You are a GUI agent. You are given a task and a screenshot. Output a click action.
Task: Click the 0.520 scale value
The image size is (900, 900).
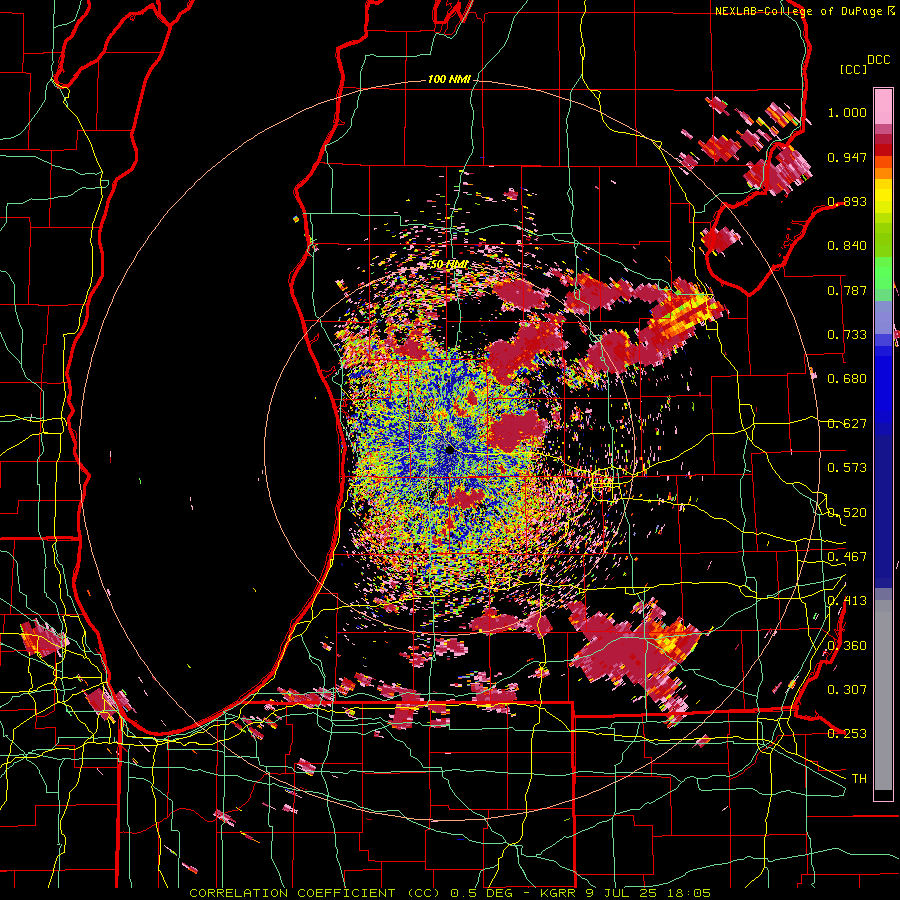847,513
